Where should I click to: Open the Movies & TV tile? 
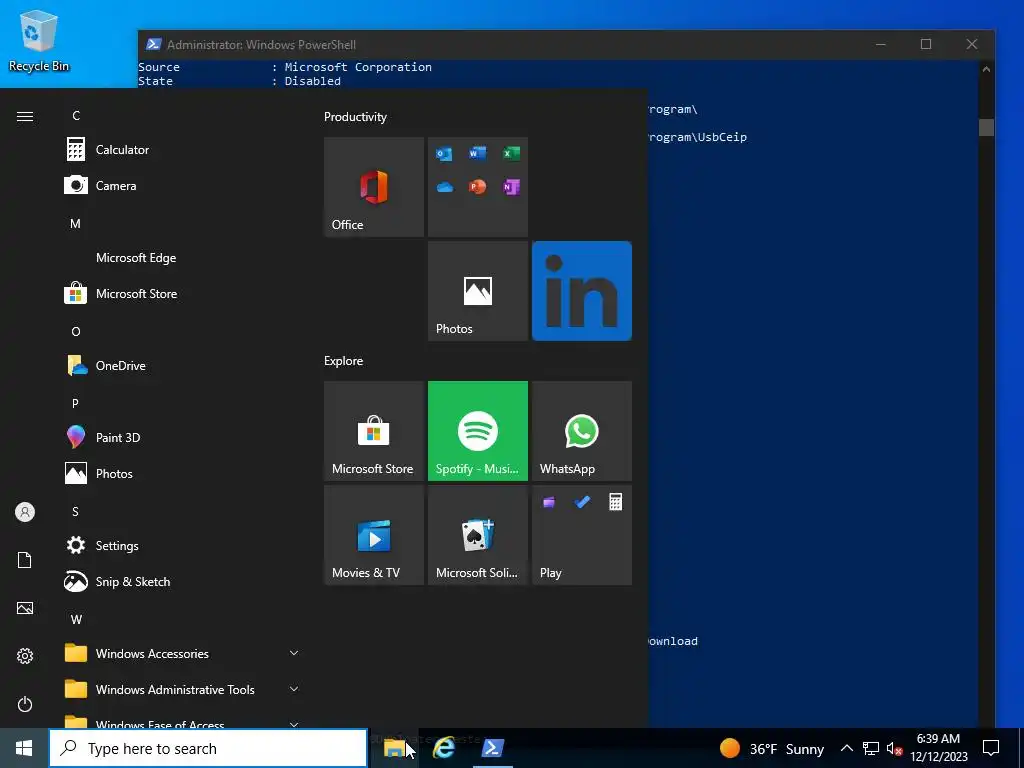[x=374, y=535]
